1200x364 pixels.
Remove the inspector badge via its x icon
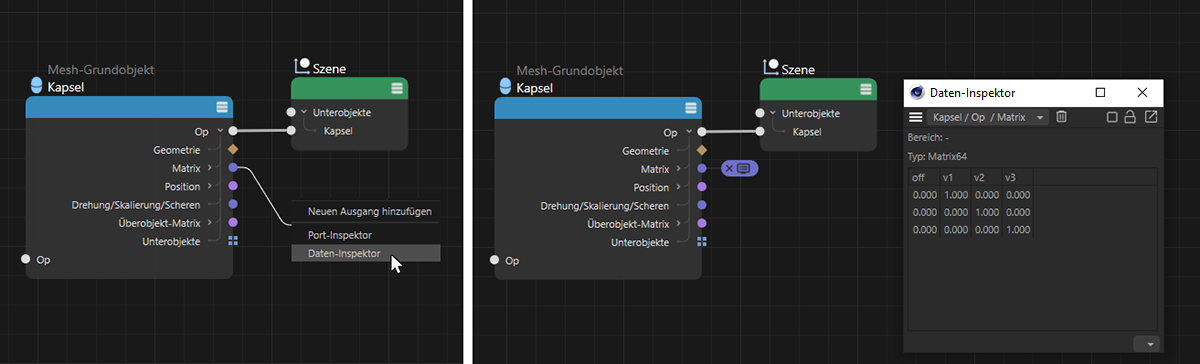pyautogui.click(x=729, y=169)
